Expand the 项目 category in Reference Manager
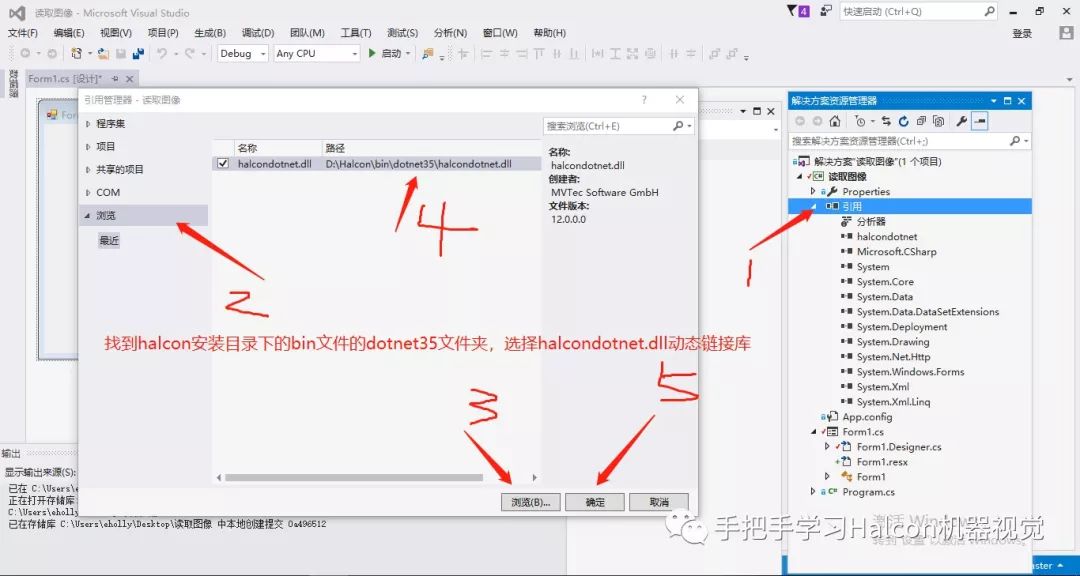Image resolution: width=1080 pixels, height=576 pixels. 87,147
